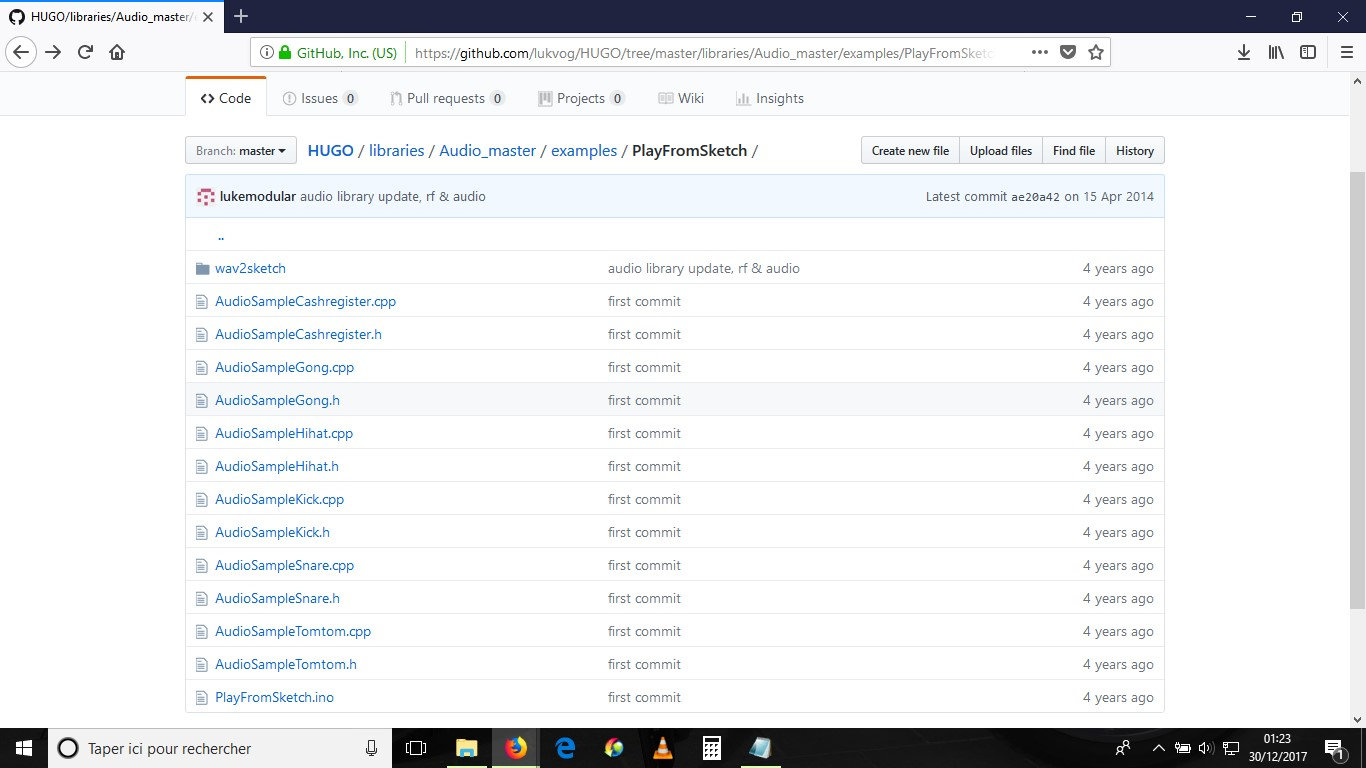Click the wav2sketch commit message link
1366x768 pixels.
704,268
